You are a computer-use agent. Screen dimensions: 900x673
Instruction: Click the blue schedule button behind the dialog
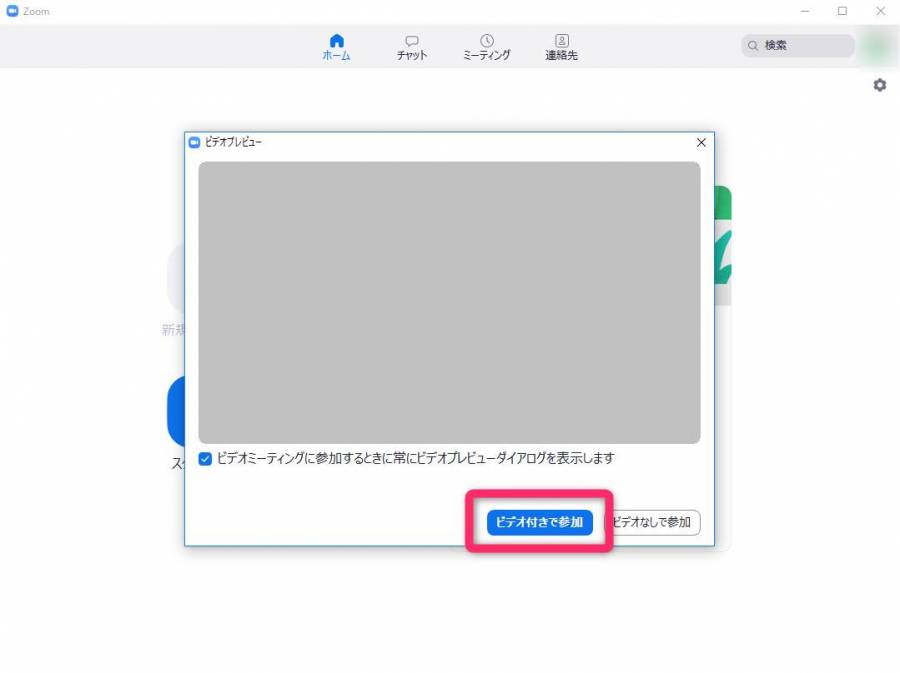pos(175,410)
